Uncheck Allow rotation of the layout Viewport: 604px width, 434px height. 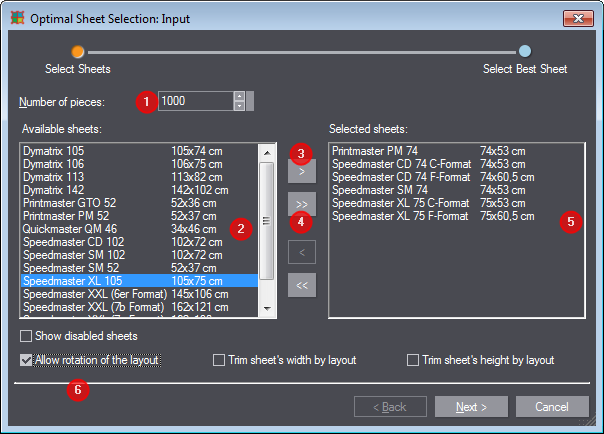point(27,360)
